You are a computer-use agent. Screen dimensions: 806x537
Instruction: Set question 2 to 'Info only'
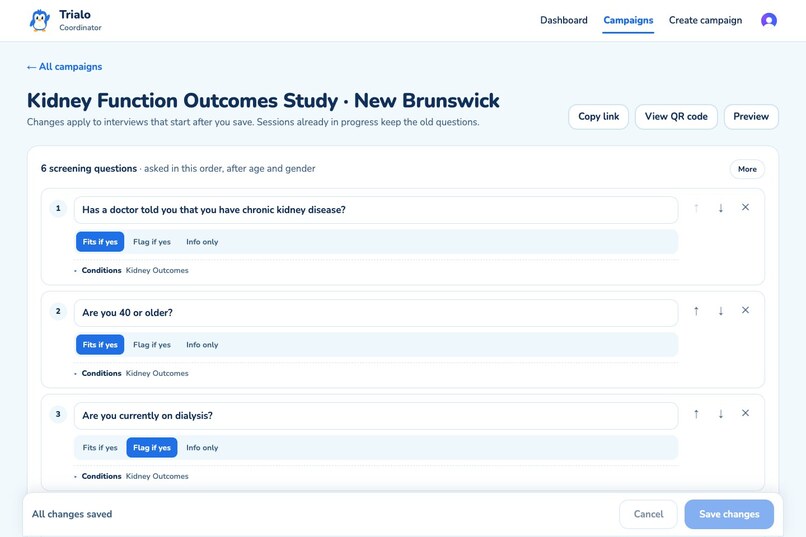(202, 345)
